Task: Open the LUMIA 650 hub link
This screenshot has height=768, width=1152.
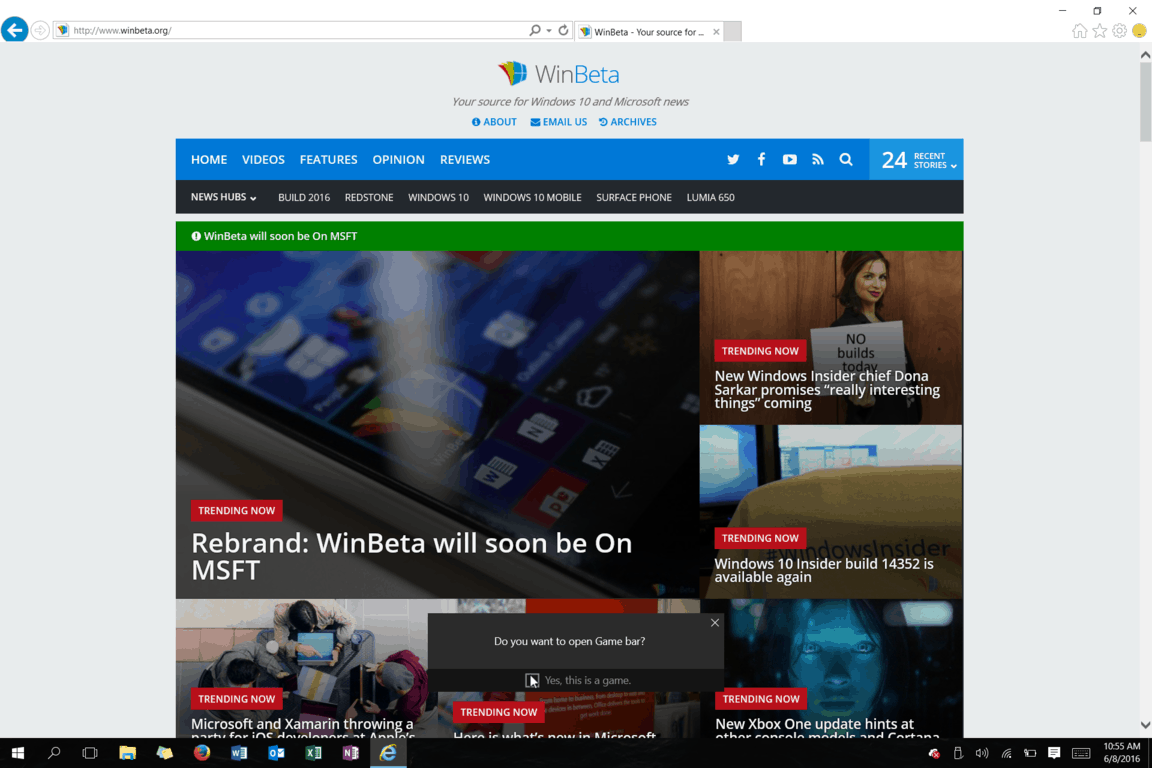Action: tap(710, 198)
